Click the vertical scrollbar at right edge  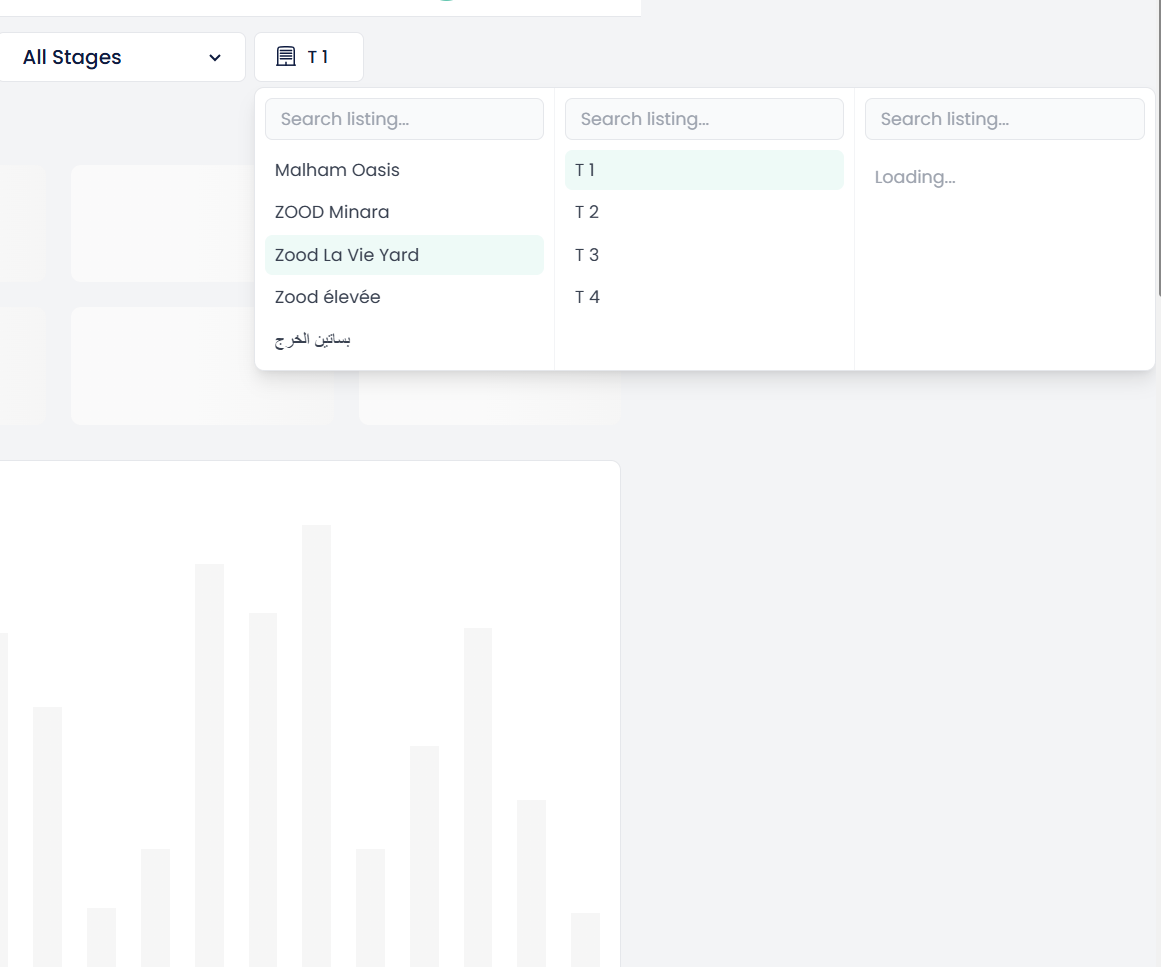coord(1159,148)
